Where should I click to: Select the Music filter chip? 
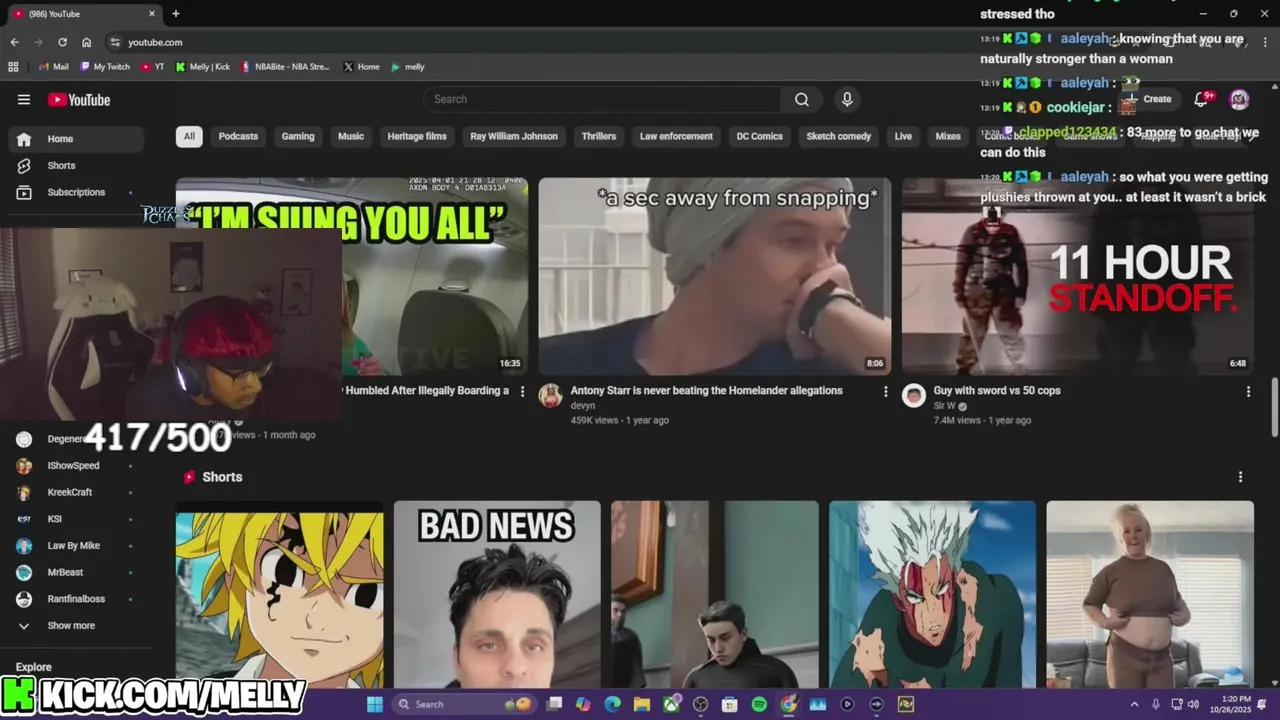tap(351, 136)
